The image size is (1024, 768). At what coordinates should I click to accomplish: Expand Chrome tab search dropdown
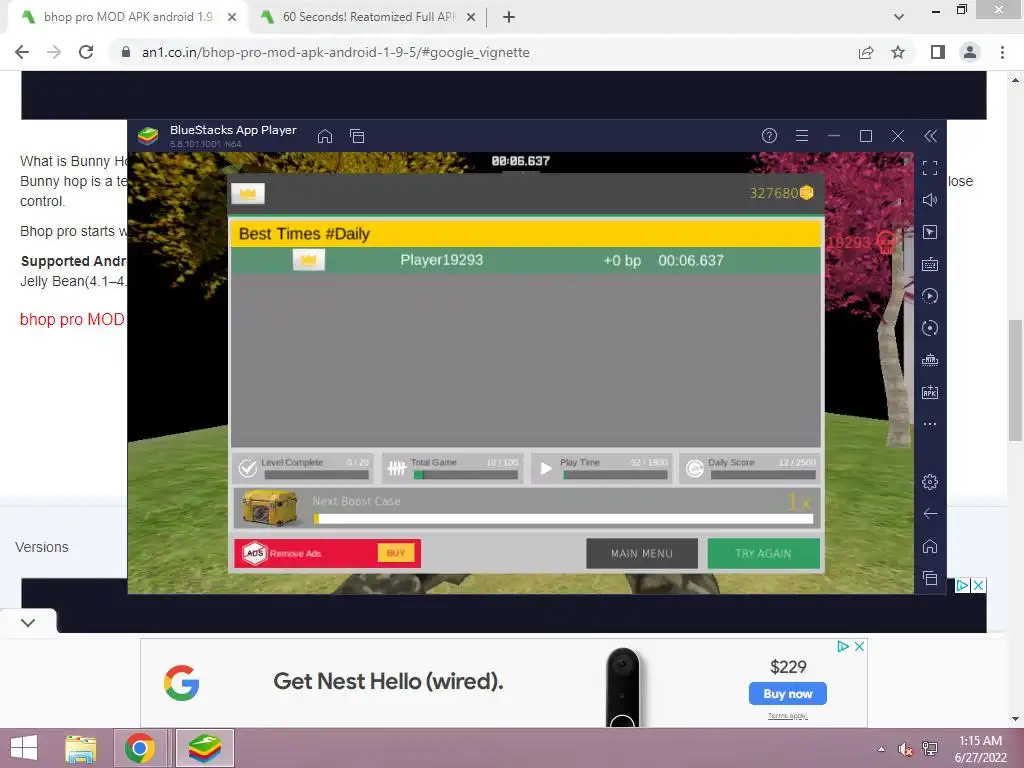click(899, 17)
